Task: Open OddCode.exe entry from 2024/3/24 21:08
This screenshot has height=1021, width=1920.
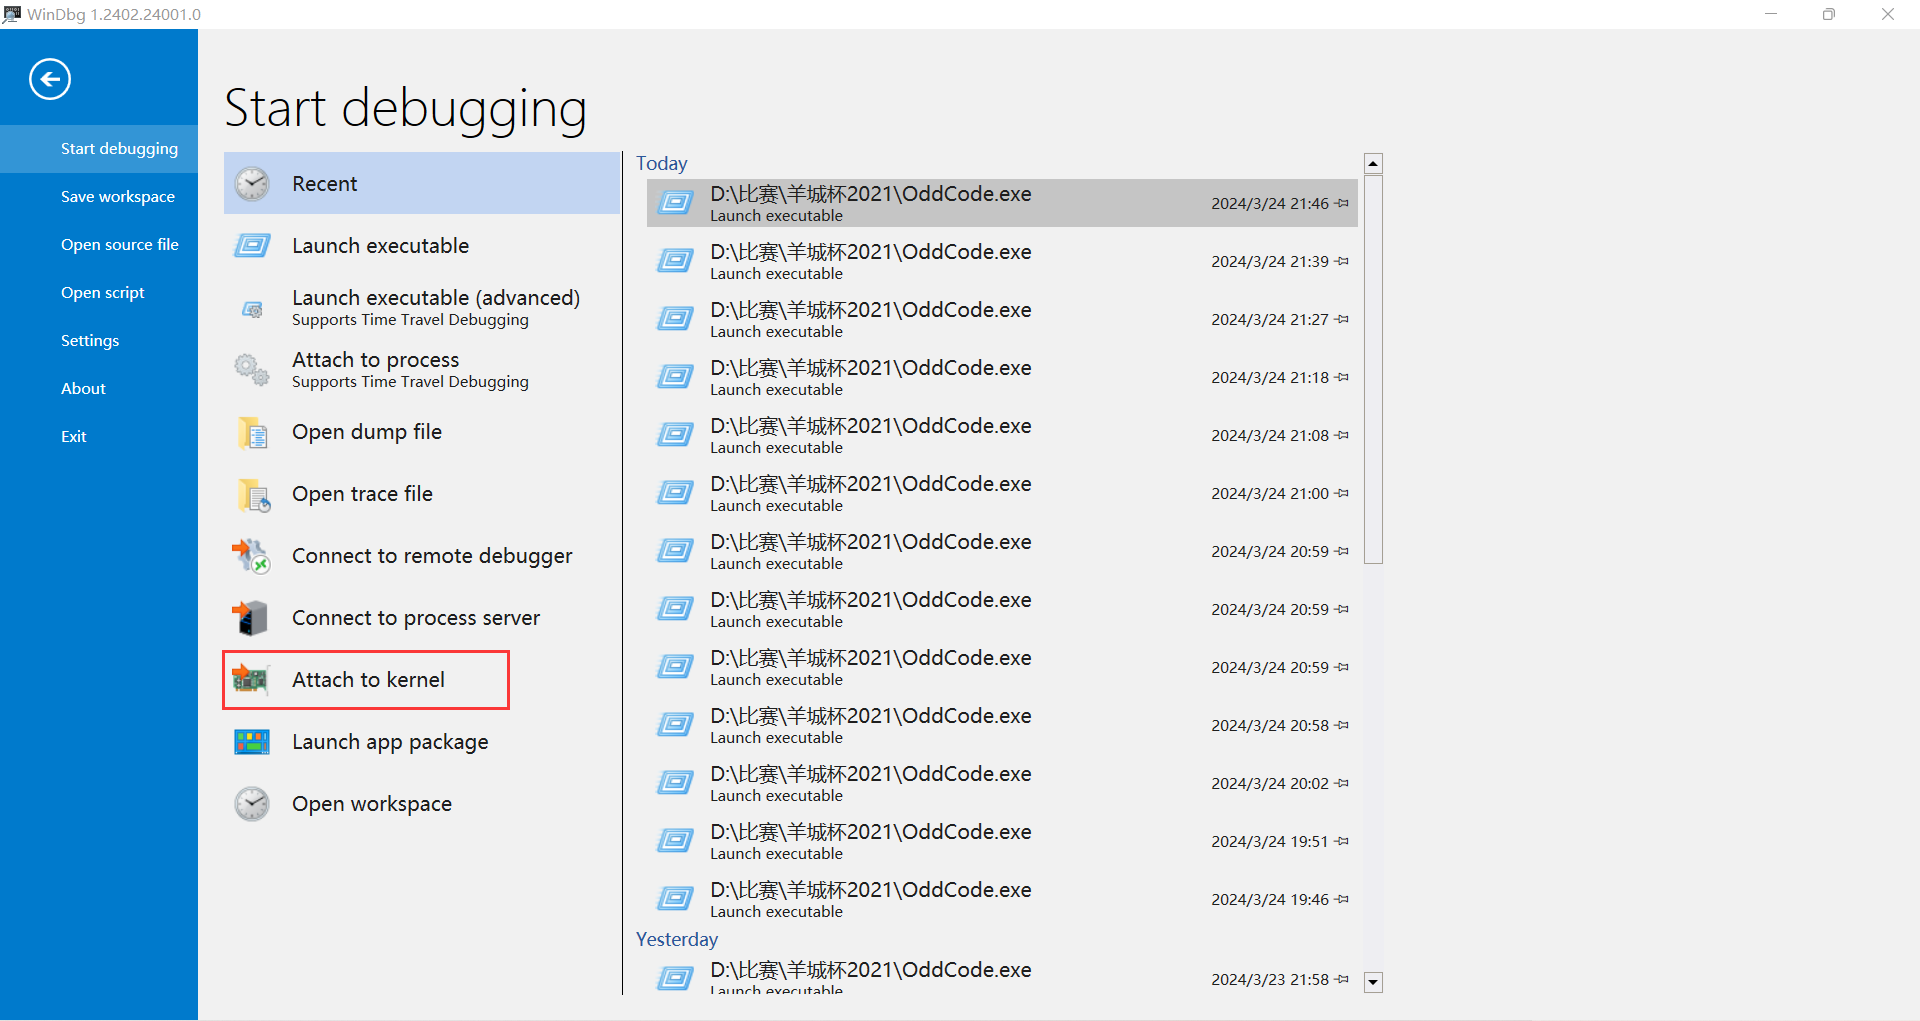Action: 1002,435
